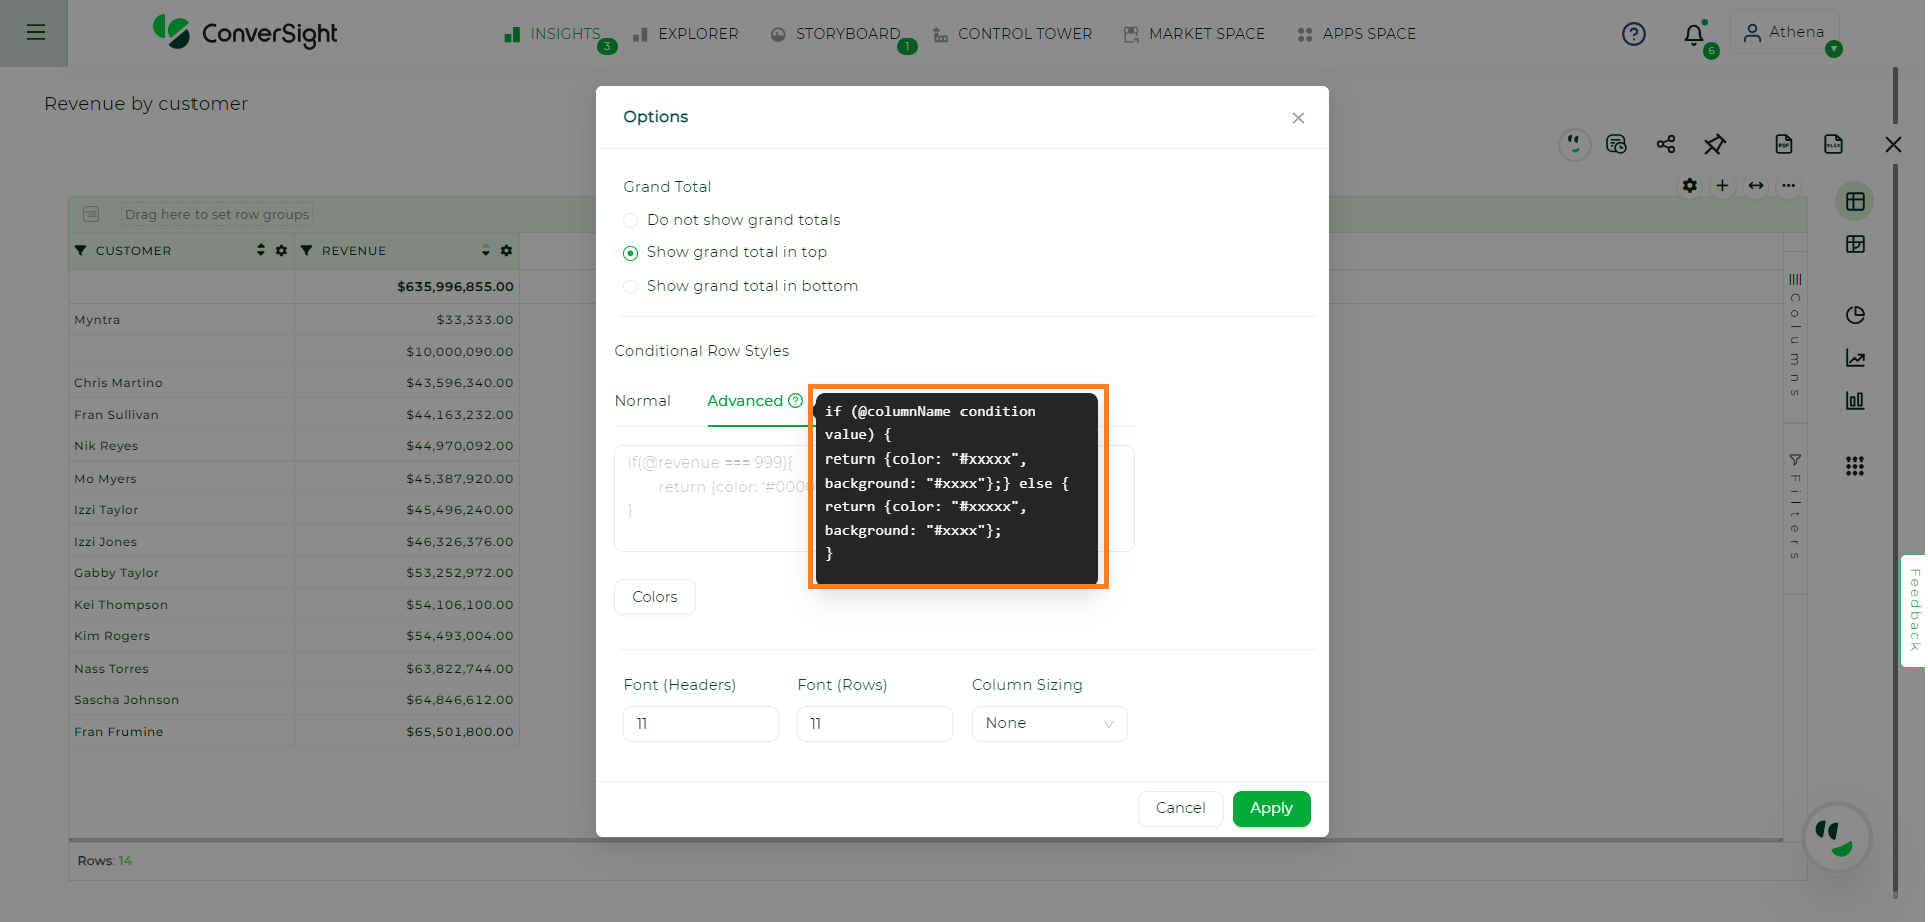Open the Columns side panel

[x=1795, y=335]
